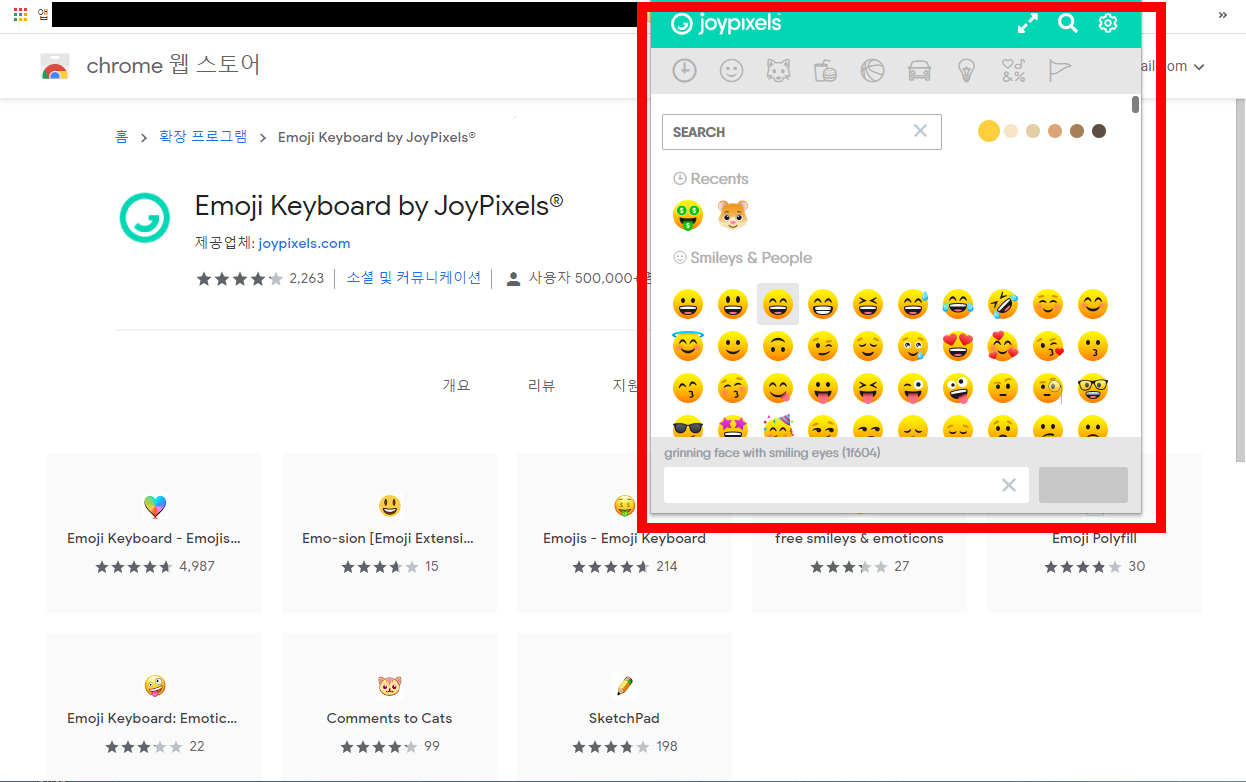The height and width of the screenshot is (782, 1246).
Task: Pick the smiling face with halo emoji
Action: [688, 346]
